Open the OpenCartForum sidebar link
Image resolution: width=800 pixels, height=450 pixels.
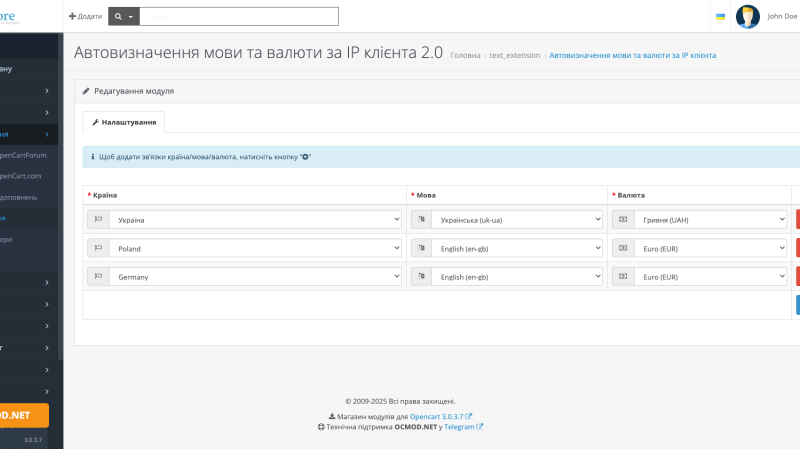[23, 155]
